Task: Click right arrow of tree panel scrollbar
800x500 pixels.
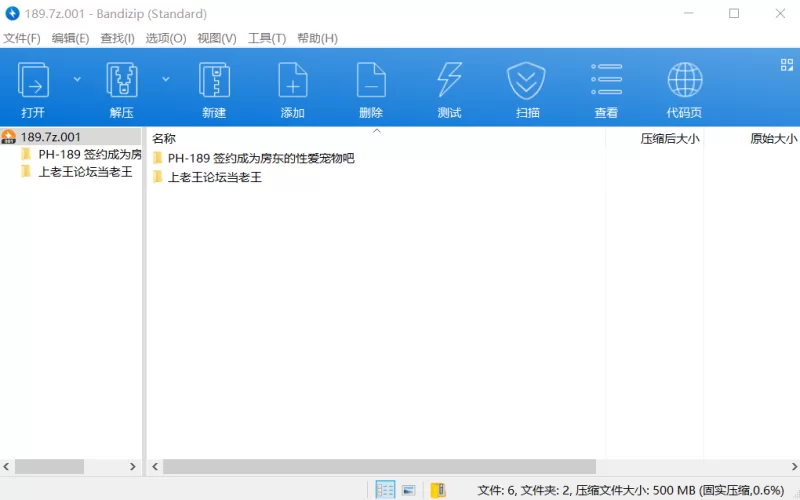Action: coord(133,466)
